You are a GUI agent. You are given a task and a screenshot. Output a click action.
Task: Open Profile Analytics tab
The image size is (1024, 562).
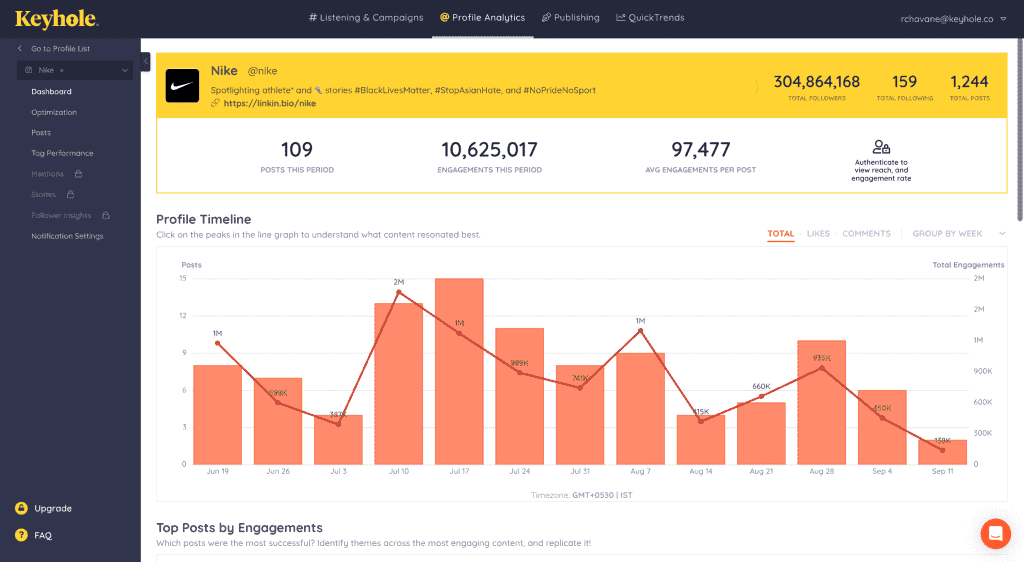coord(483,18)
